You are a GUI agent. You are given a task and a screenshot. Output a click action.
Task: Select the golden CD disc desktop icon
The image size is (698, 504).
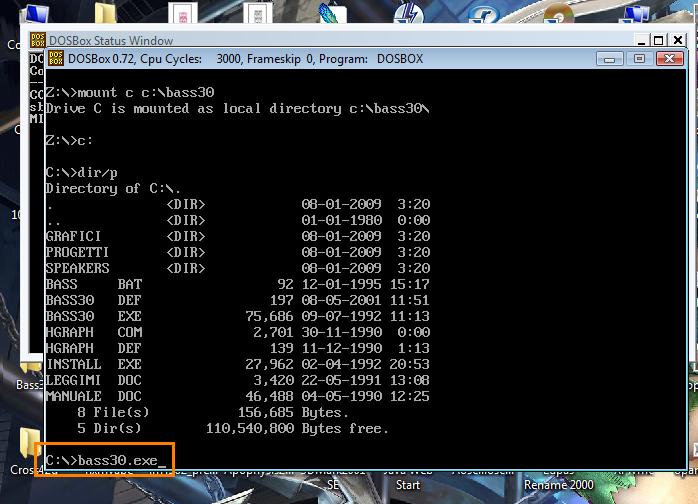[x=559, y=13]
